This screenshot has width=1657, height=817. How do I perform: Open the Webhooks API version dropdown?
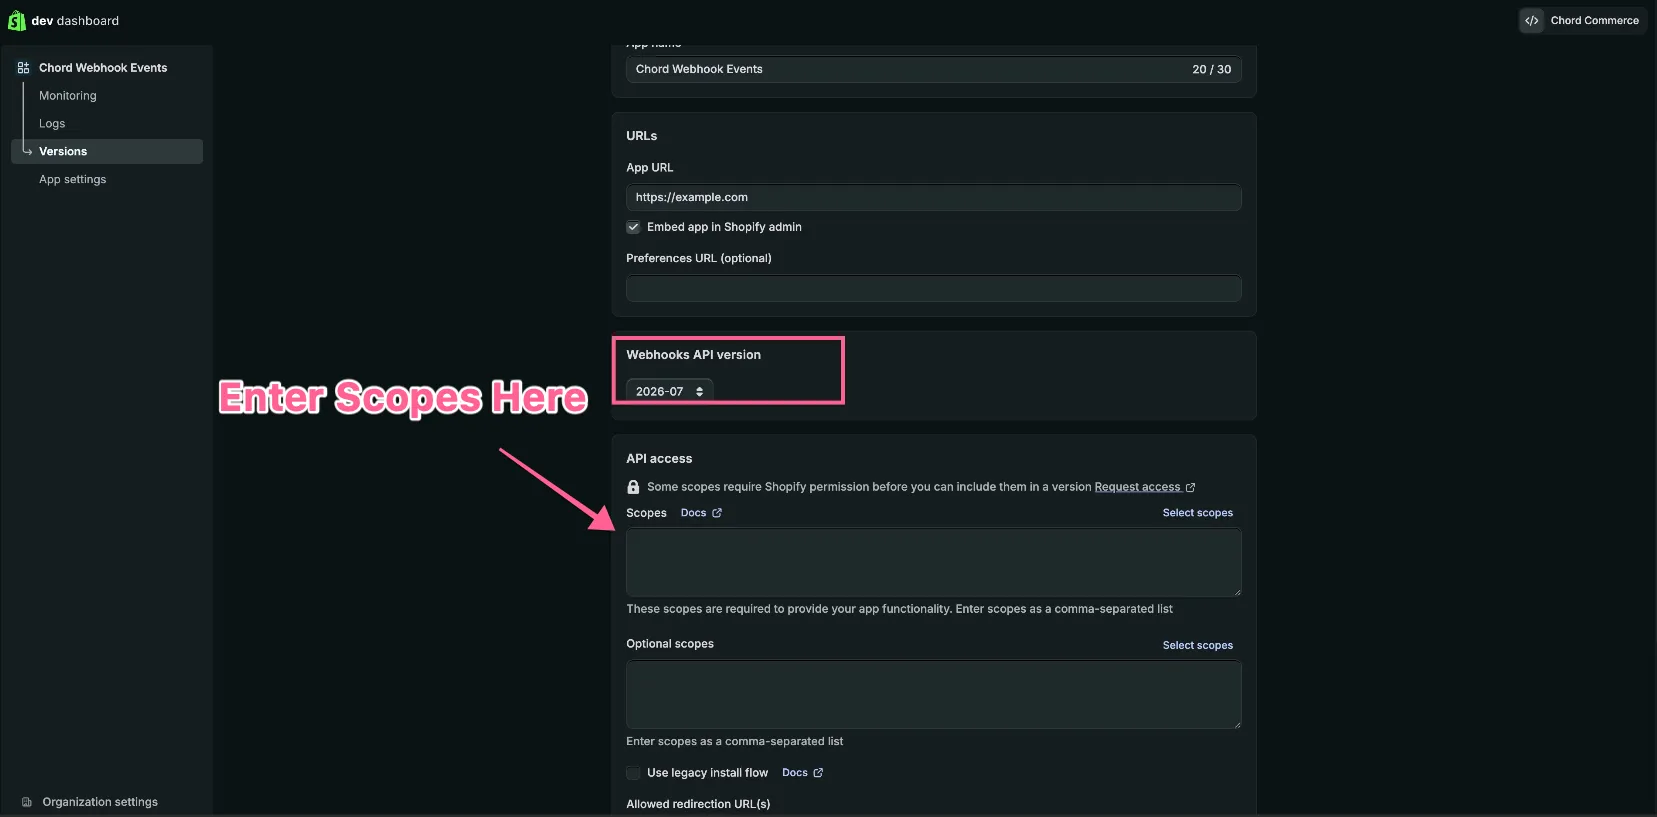(x=669, y=391)
